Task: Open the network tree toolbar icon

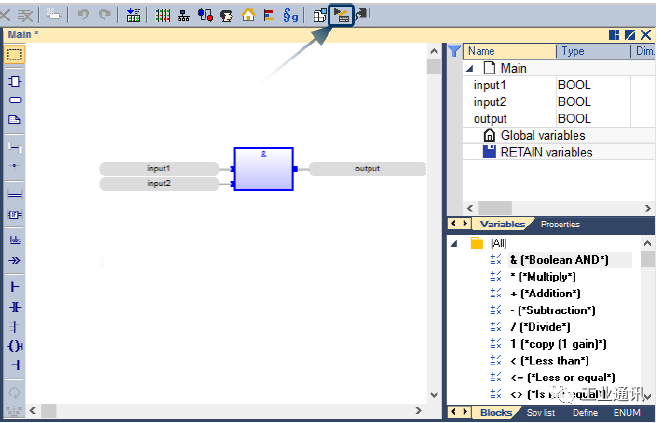Action: pos(183,16)
